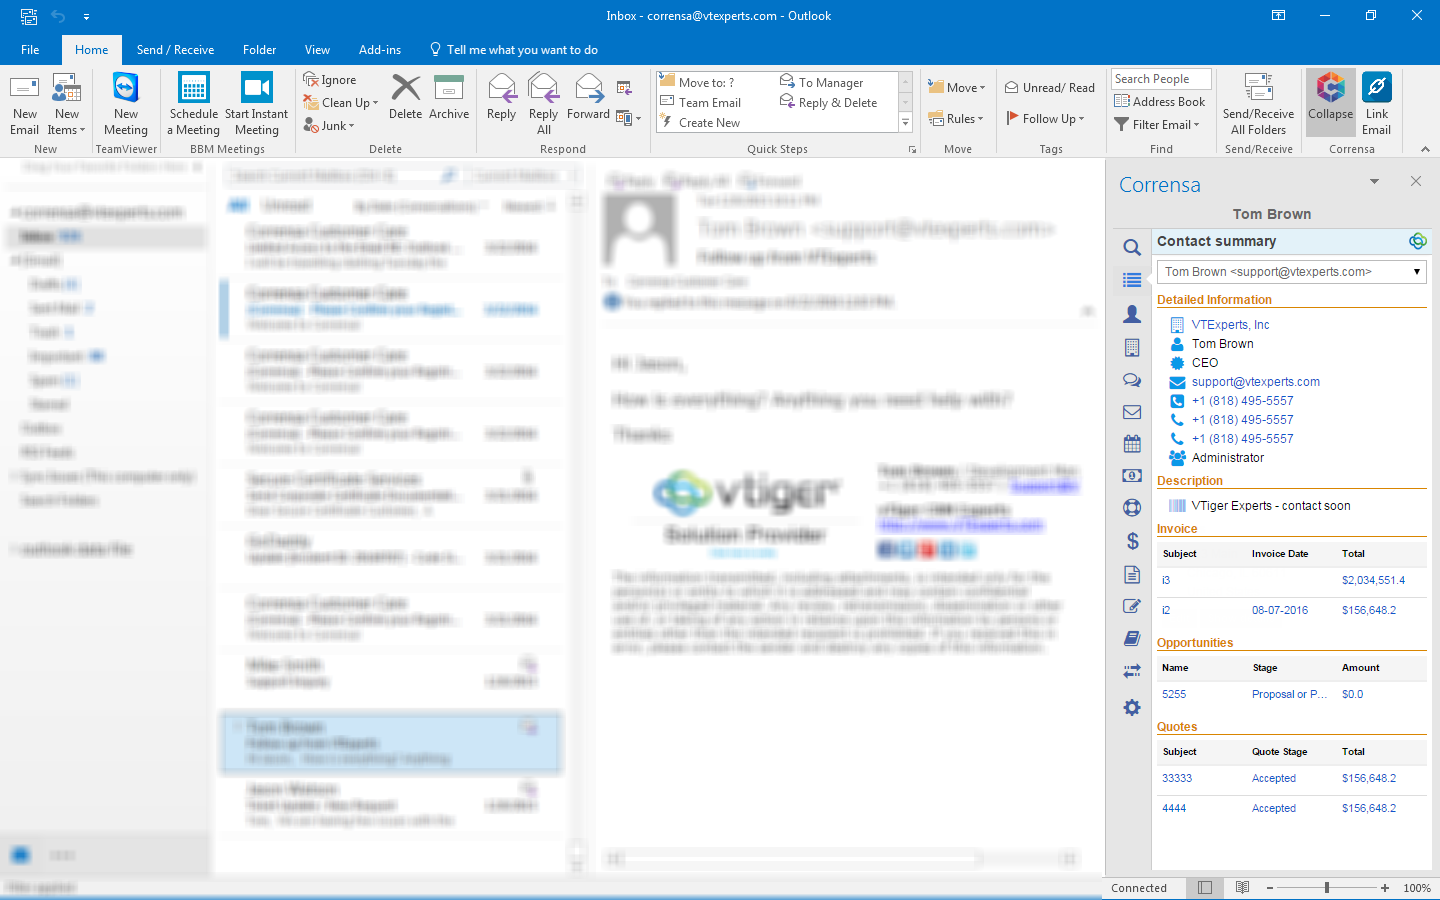This screenshot has width=1440, height=900.
Task: Click the zoom slider handle in status bar
Action: tap(1327, 888)
